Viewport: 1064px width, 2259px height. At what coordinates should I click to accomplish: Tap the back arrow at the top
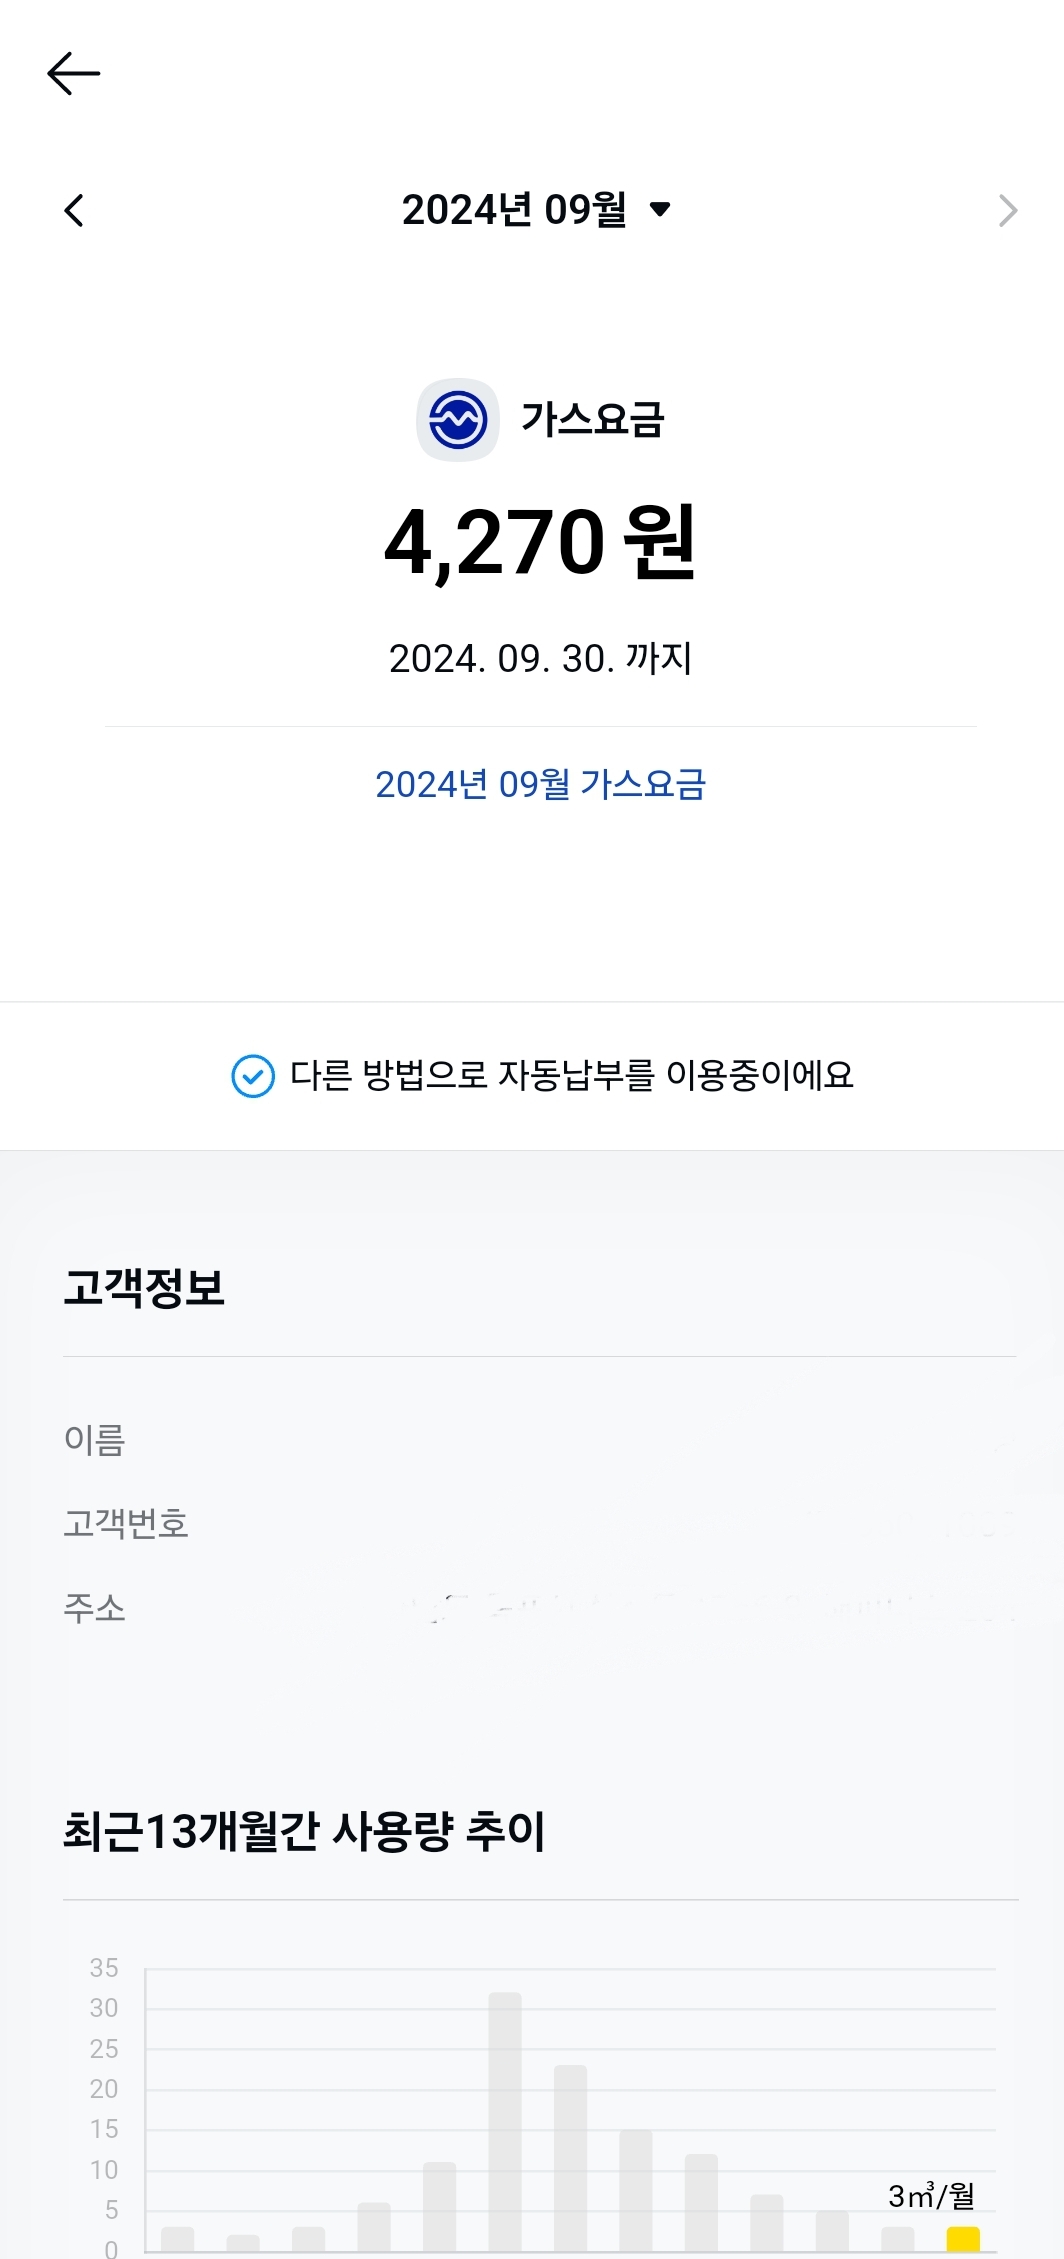point(74,74)
